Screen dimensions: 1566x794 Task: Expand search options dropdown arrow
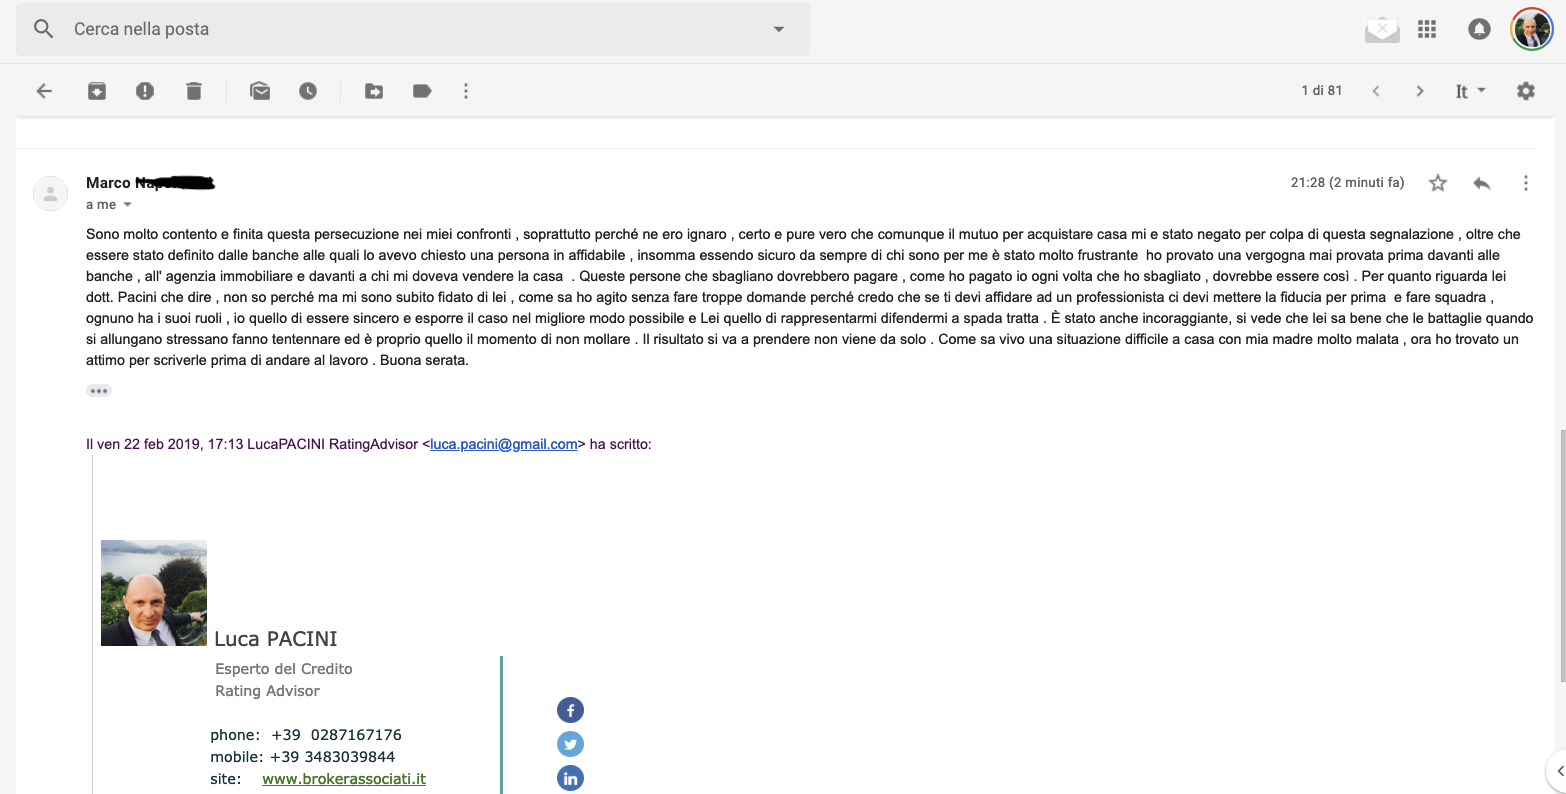(x=779, y=29)
